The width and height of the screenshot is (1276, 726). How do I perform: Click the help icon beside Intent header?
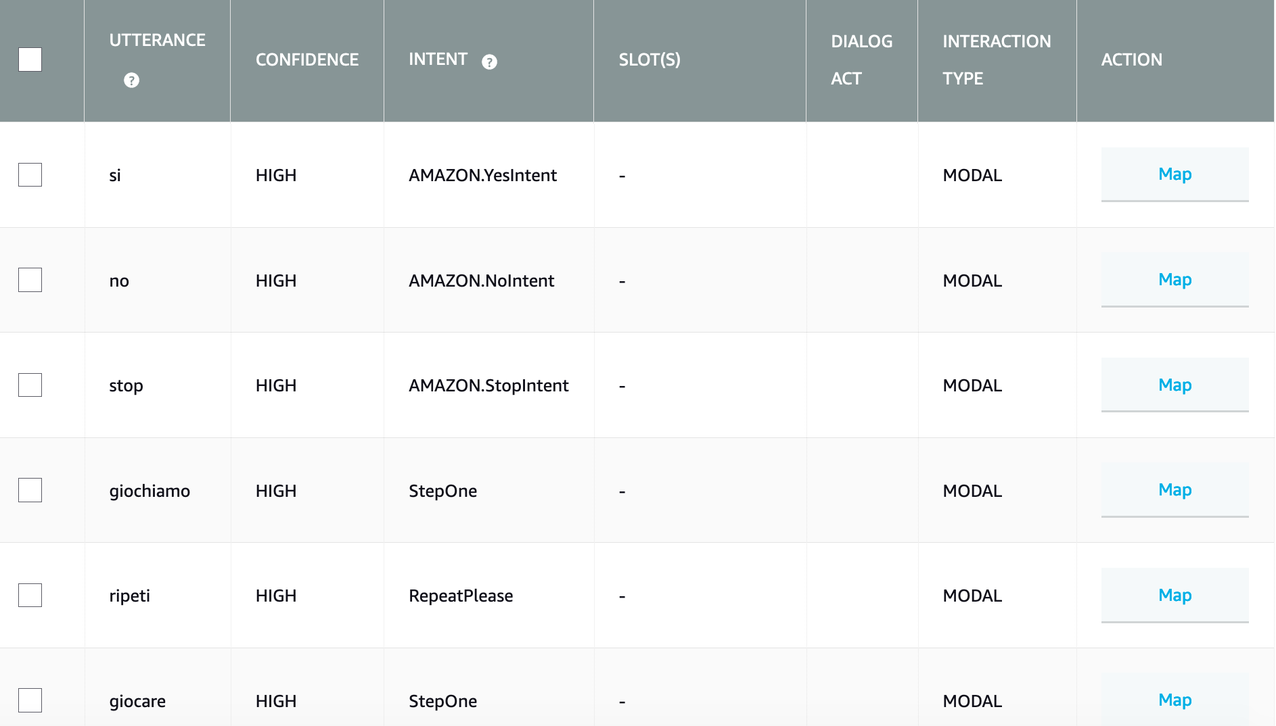[489, 62]
